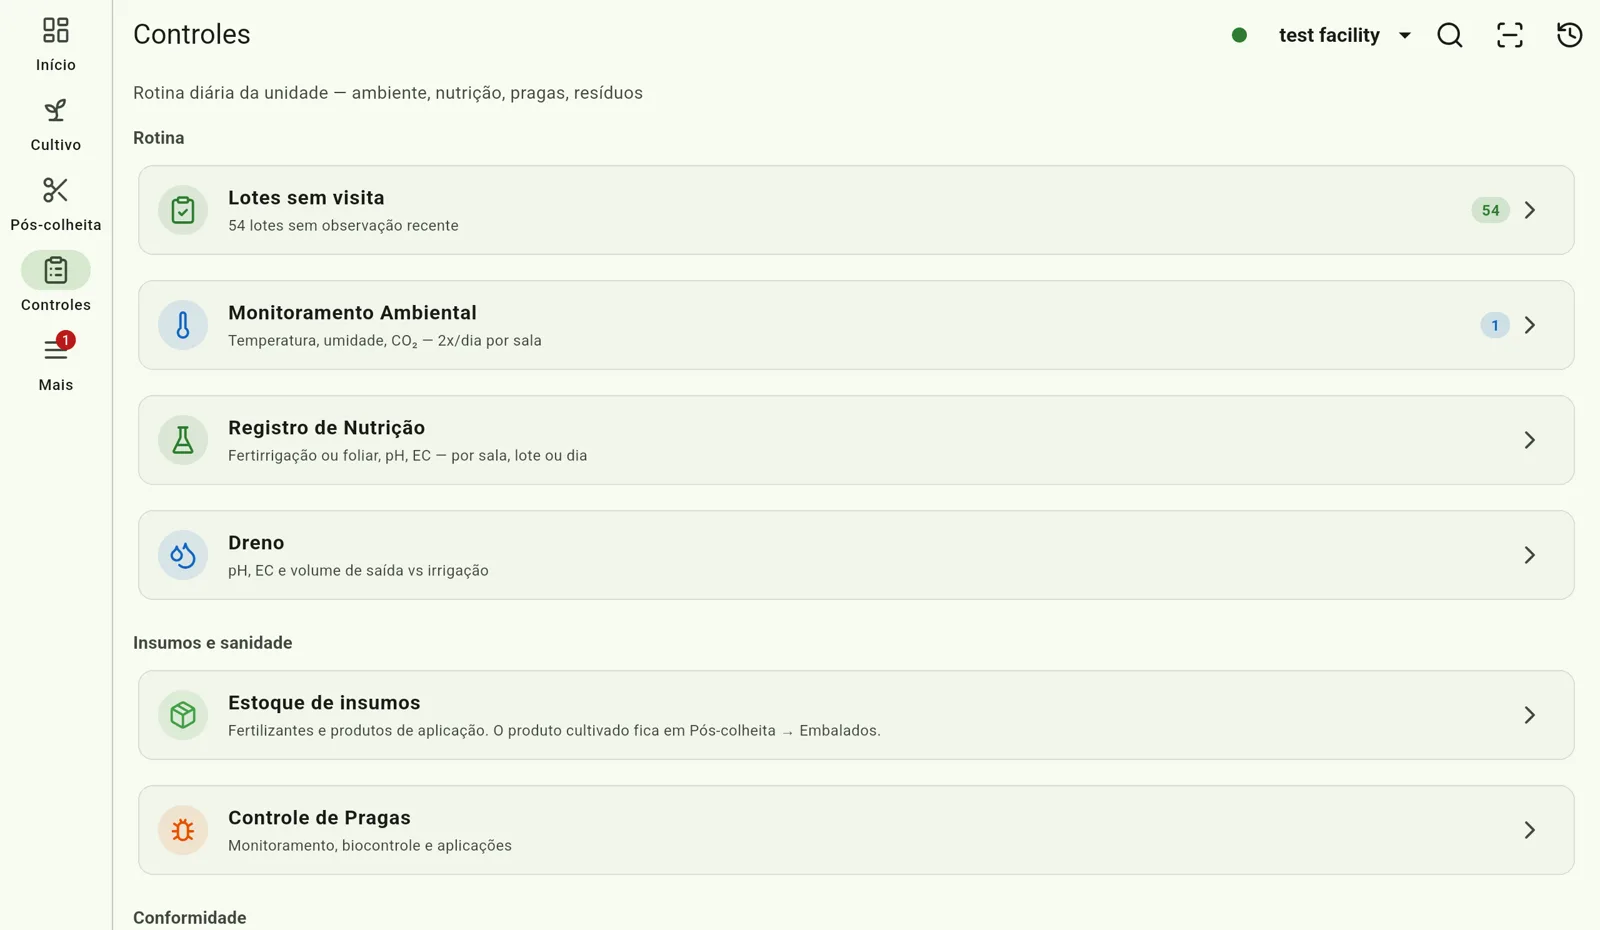The height and width of the screenshot is (930, 1600).
Task: Open the scan code icon
Action: tap(1510, 35)
